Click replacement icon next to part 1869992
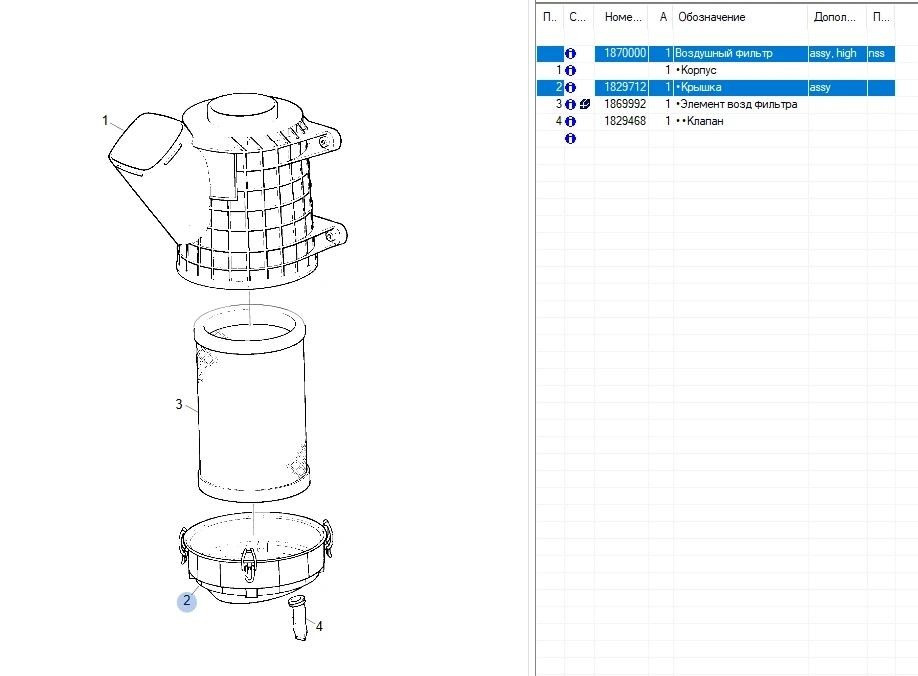918x676 pixels. (x=584, y=104)
